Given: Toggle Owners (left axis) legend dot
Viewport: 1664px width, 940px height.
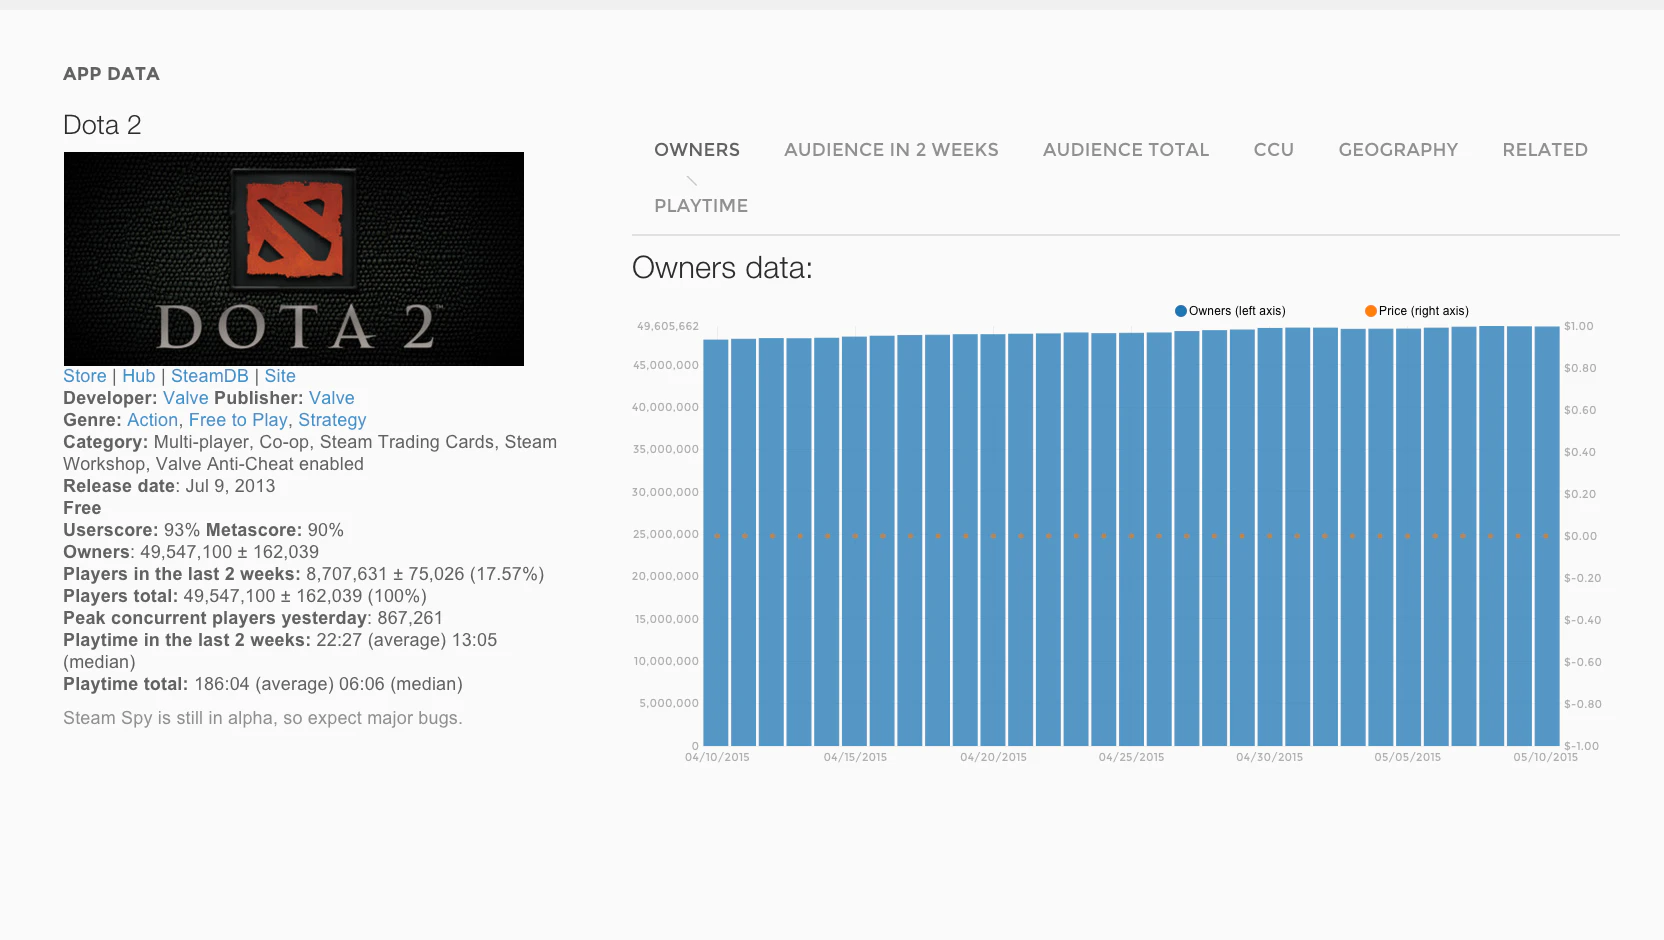Looking at the screenshot, I should pyautogui.click(x=1181, y=311).
